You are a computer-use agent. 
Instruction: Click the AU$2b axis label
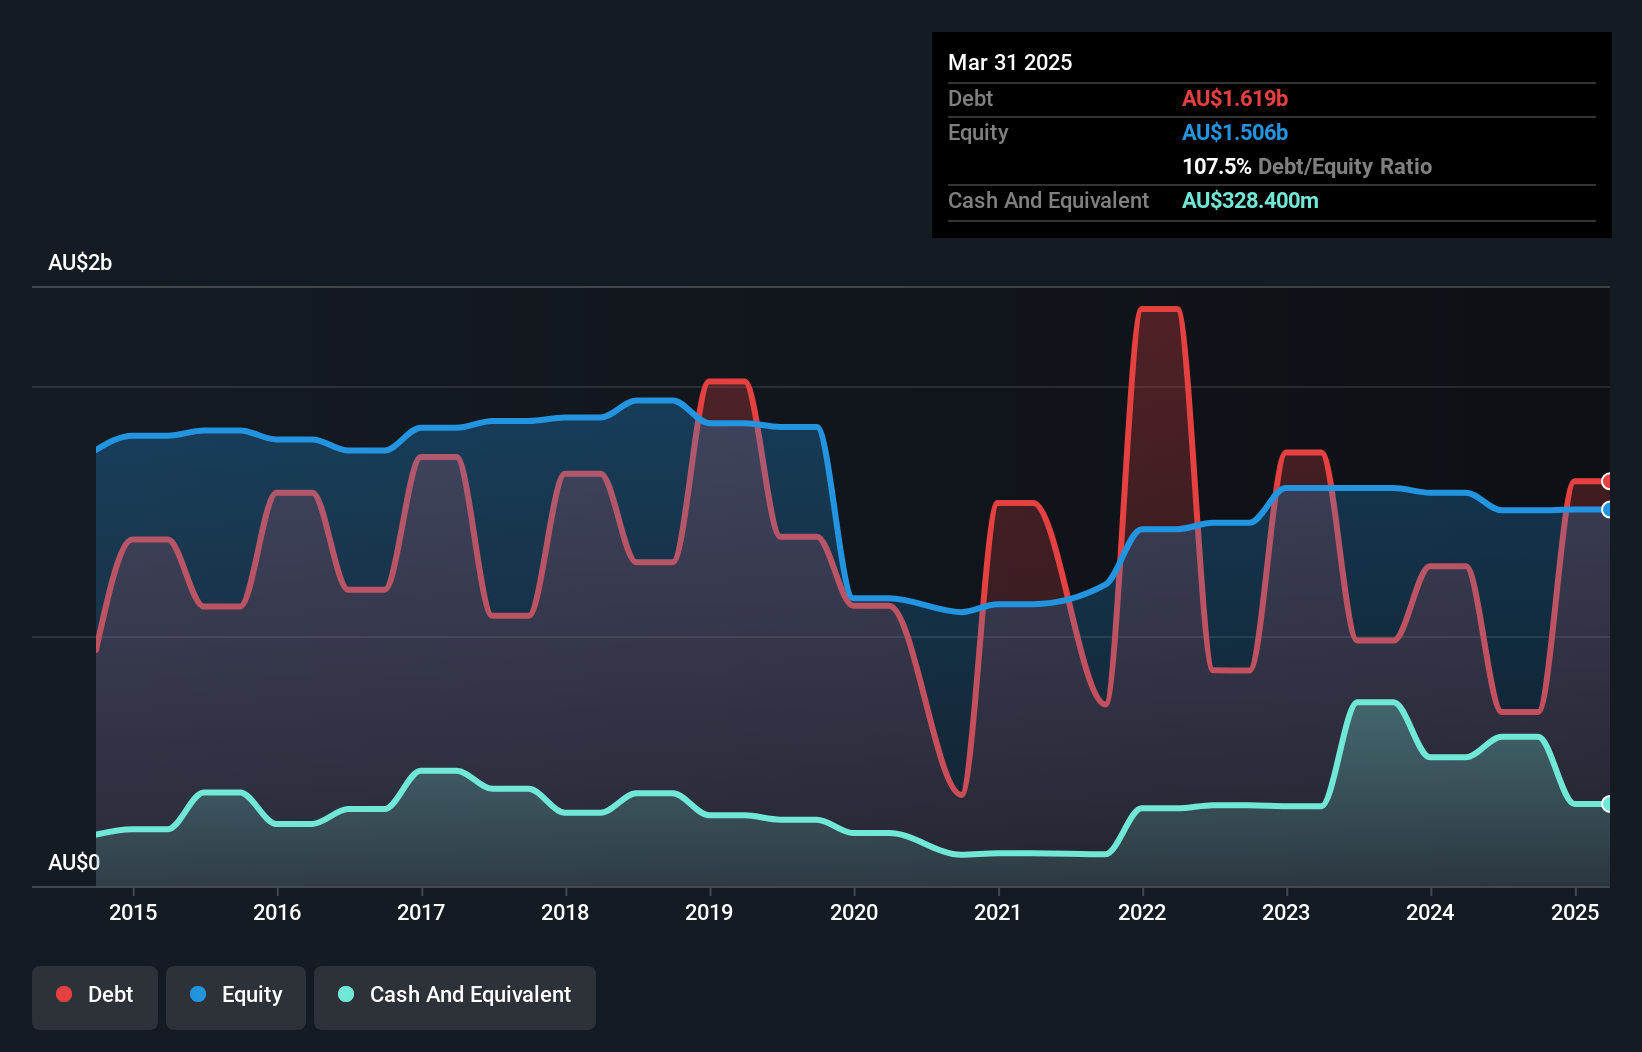(81, 263)
